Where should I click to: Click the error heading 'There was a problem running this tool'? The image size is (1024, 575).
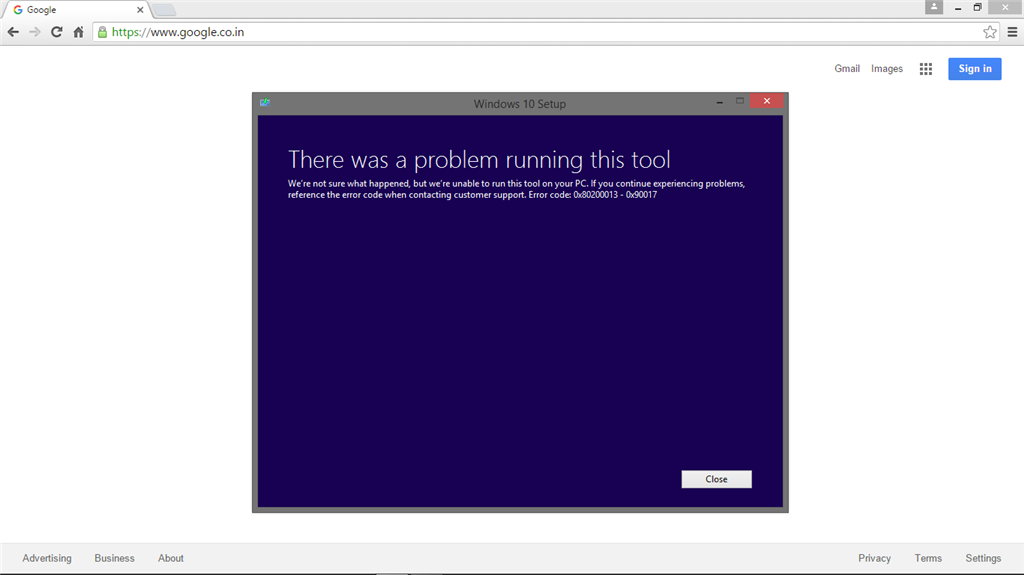479,160
